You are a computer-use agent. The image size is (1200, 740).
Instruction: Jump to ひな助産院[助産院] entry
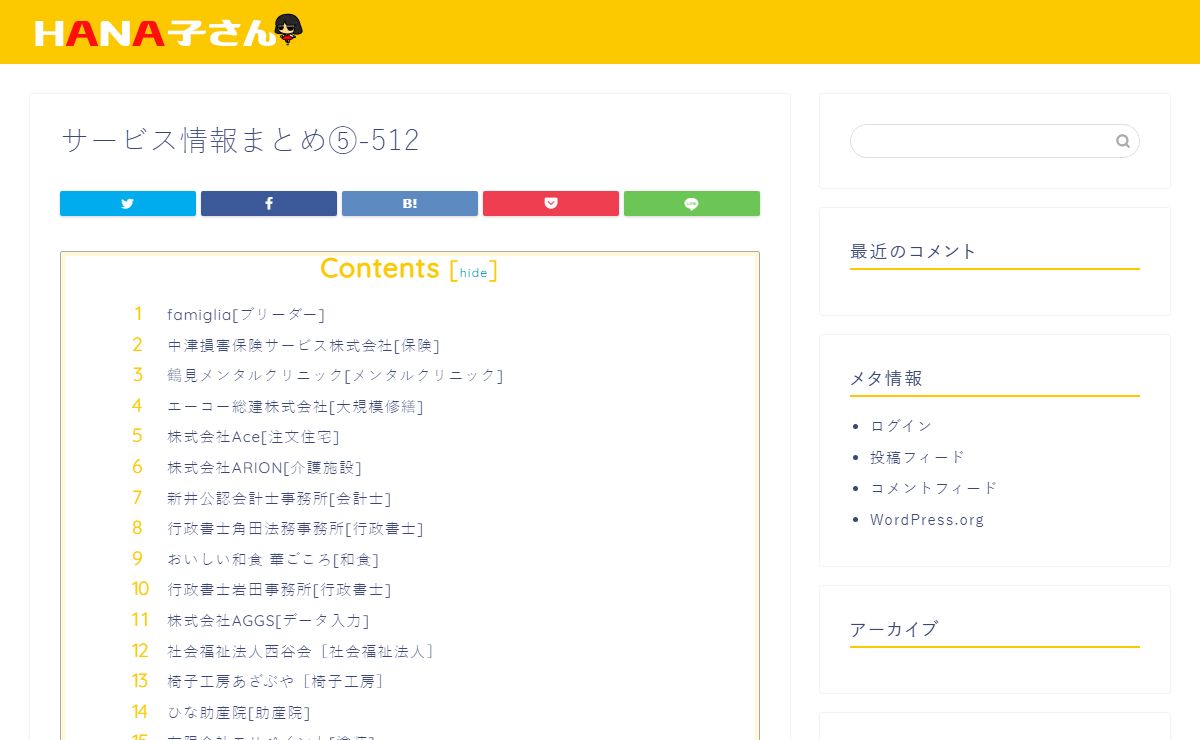[239, 712]
